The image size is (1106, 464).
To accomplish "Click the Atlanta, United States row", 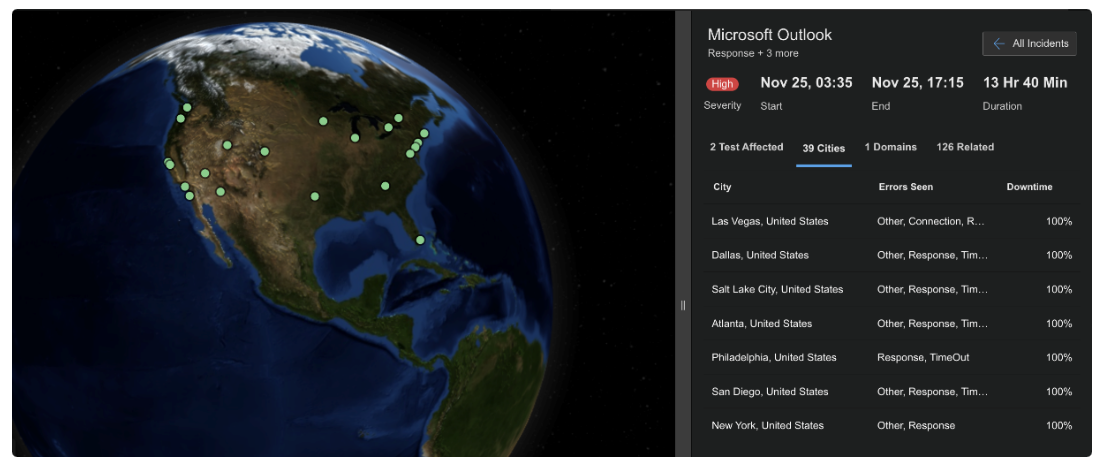I will click(x=761, y=323).
